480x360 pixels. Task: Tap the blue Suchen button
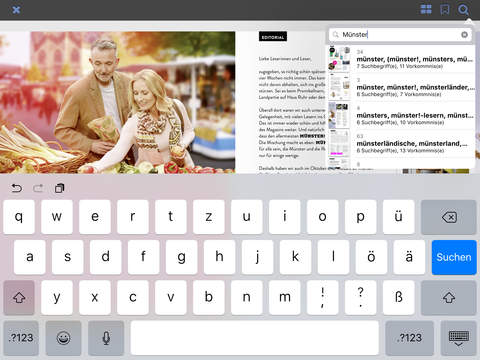point(454,257)
